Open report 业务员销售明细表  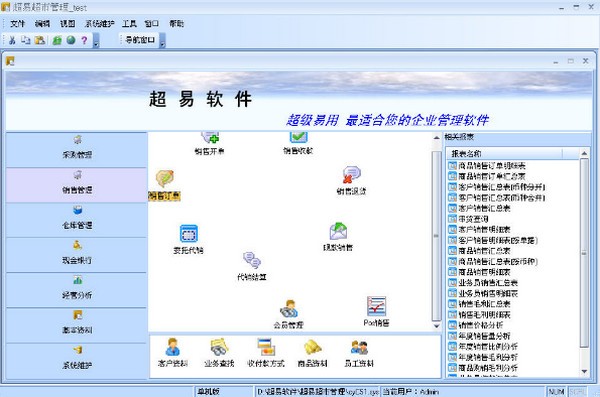click(488, 294)
